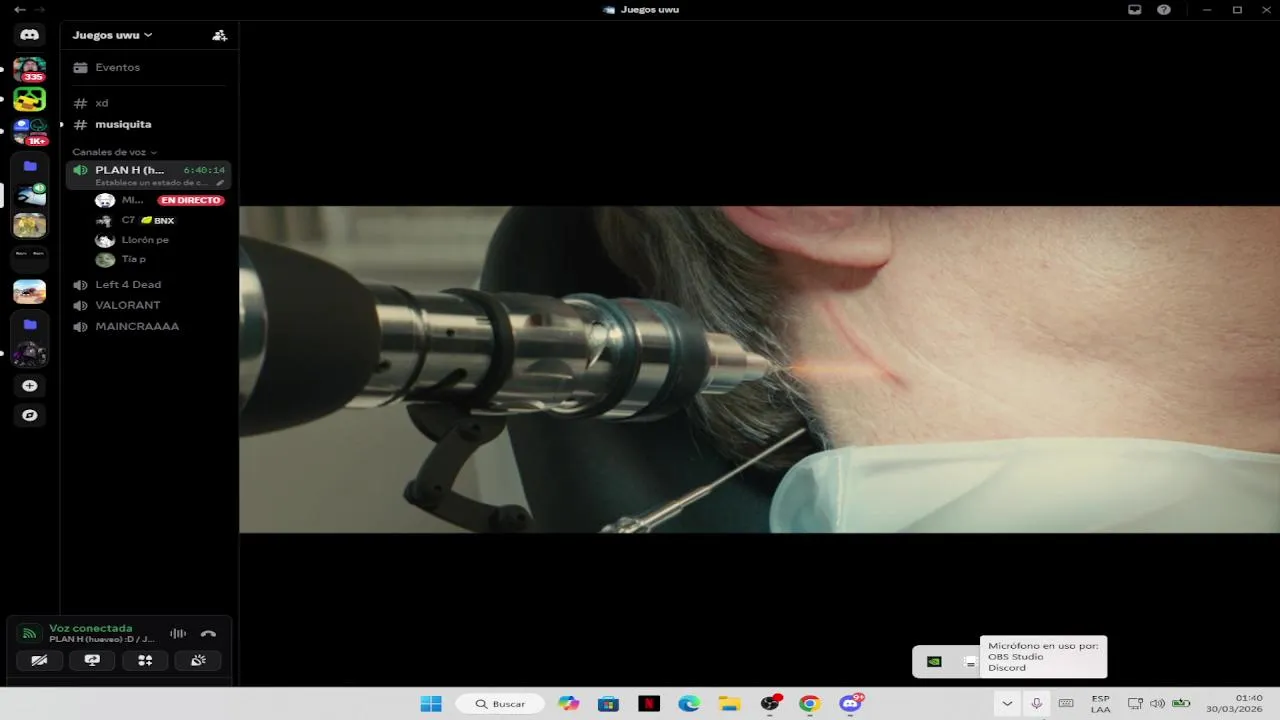Share your screen button
The width and height of the screenshot is (1280, 720).
[92, 660]
